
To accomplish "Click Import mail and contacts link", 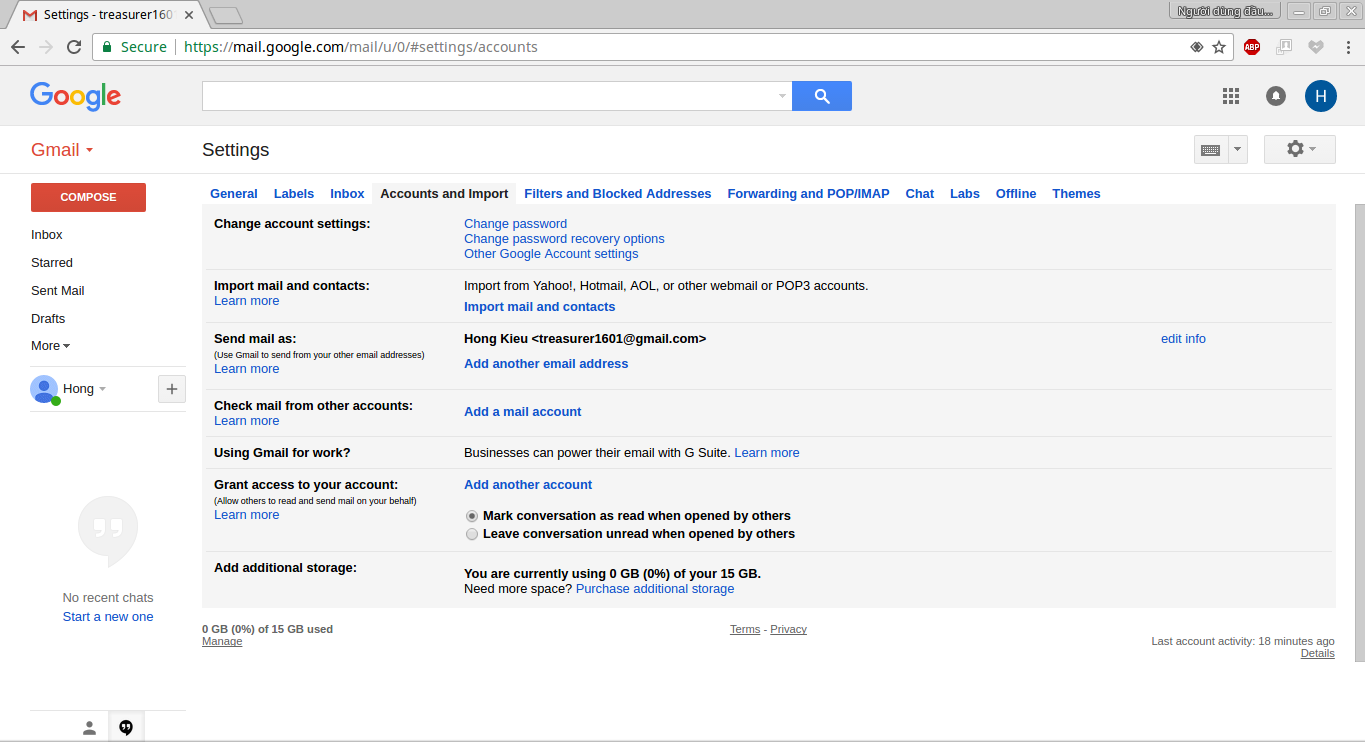I will click(540, 307).
